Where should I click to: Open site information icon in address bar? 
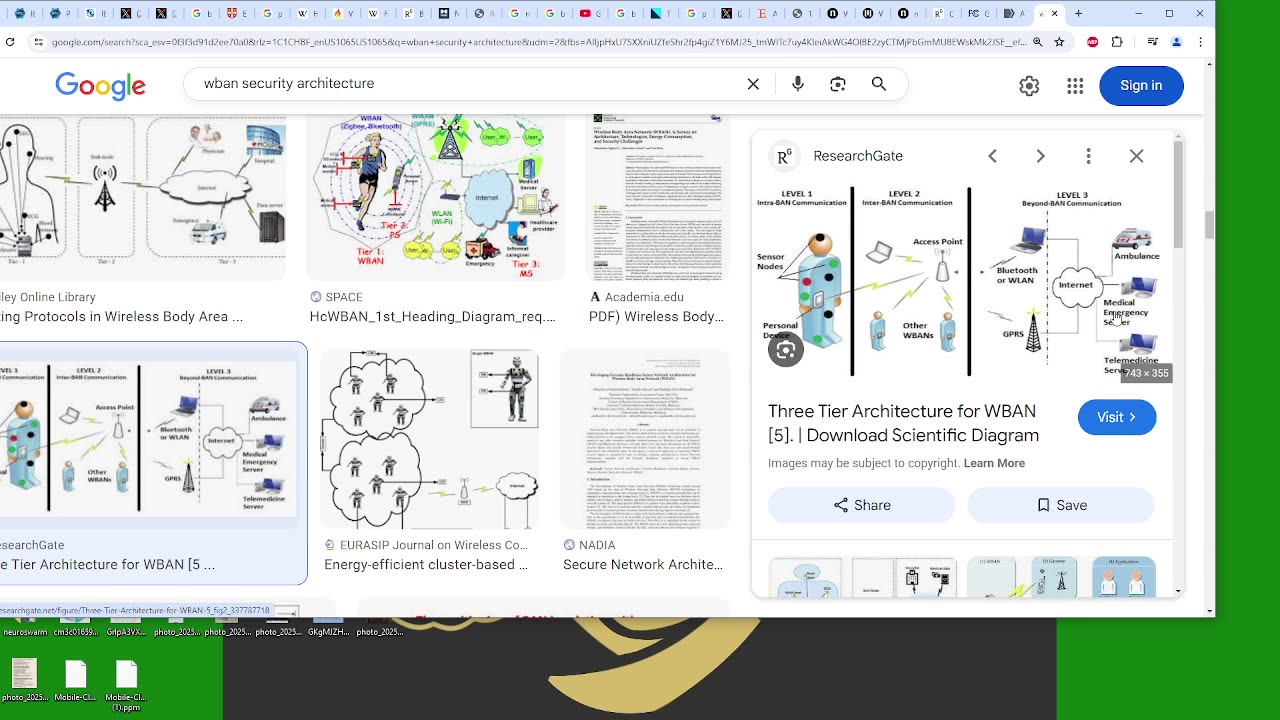(x=38, y=42)
